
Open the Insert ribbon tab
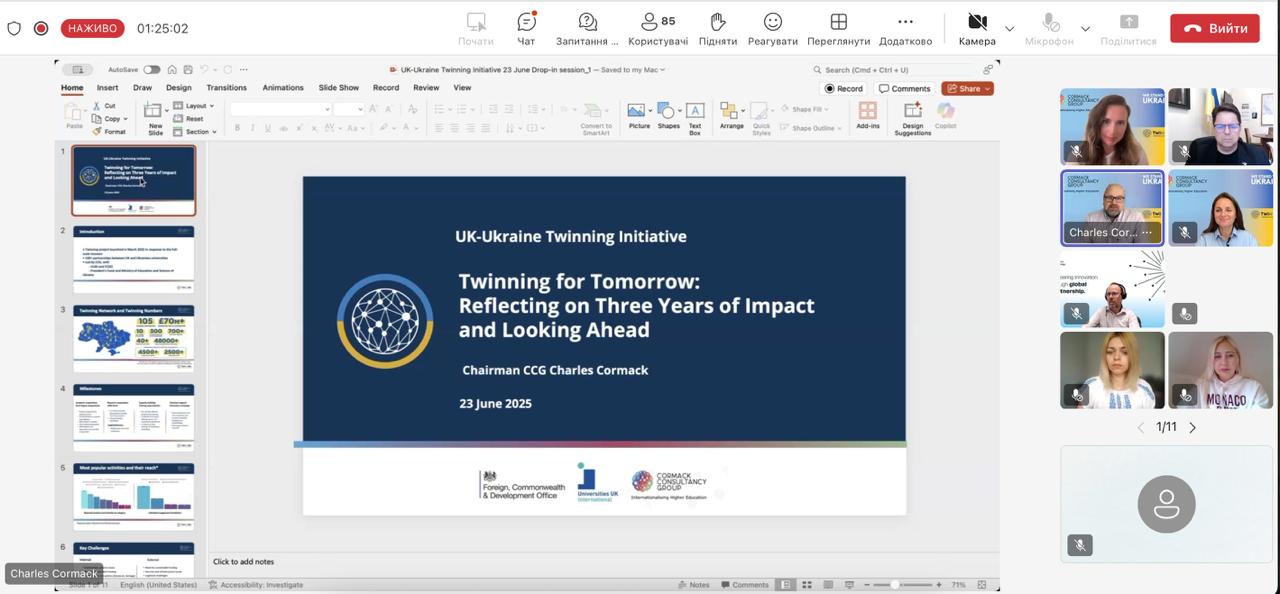[x=107, y=88]
